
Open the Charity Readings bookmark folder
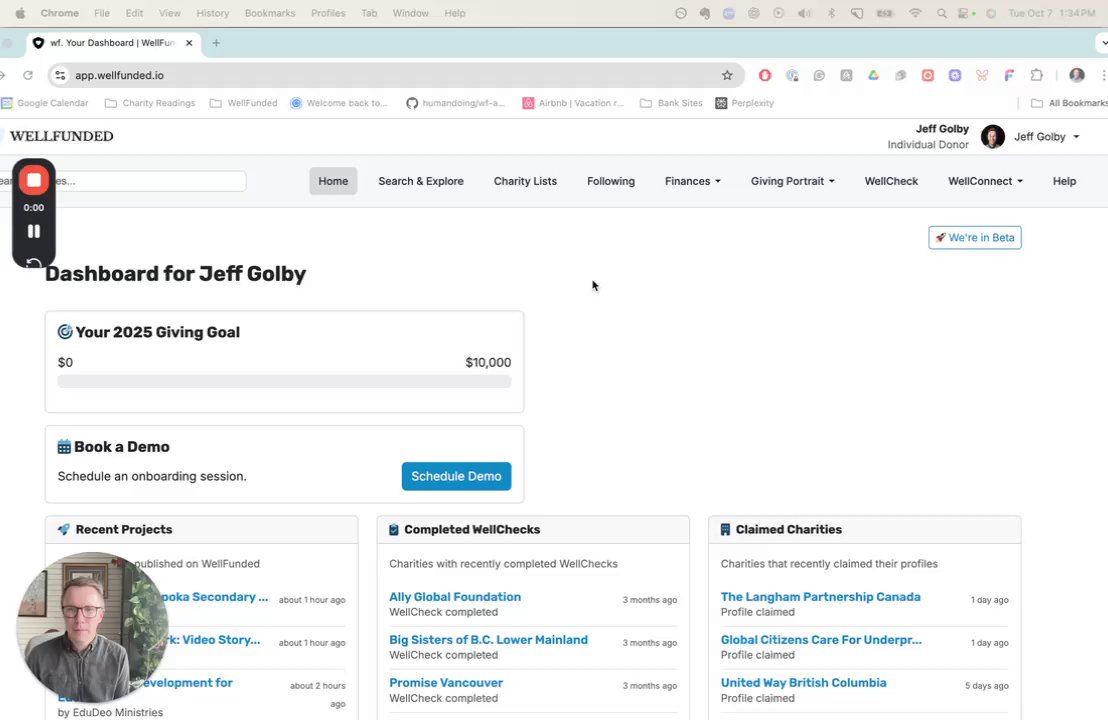pos(150,103)
